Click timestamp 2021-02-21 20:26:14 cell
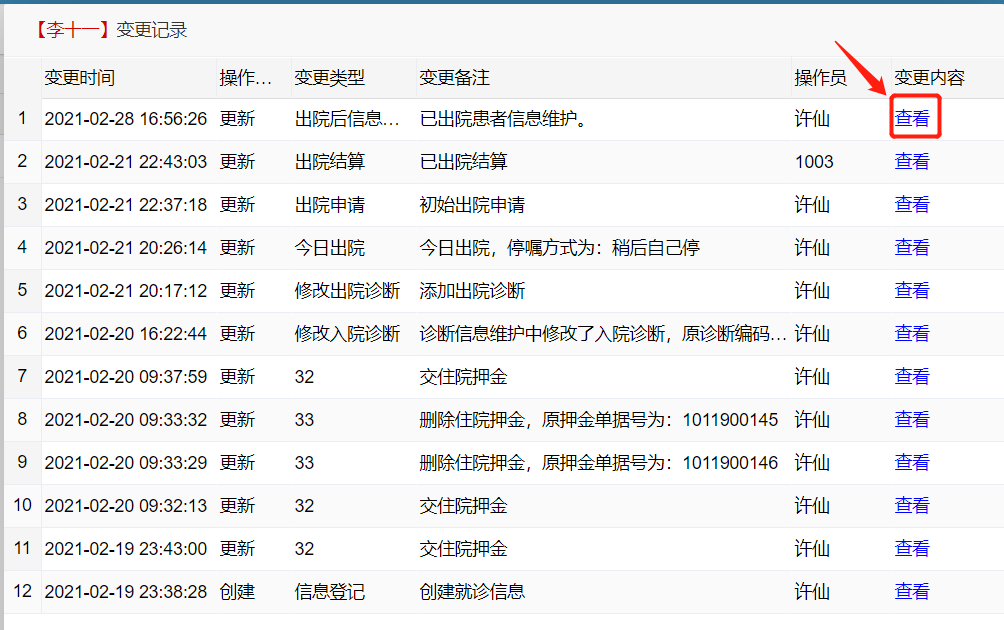 (126, 248)
